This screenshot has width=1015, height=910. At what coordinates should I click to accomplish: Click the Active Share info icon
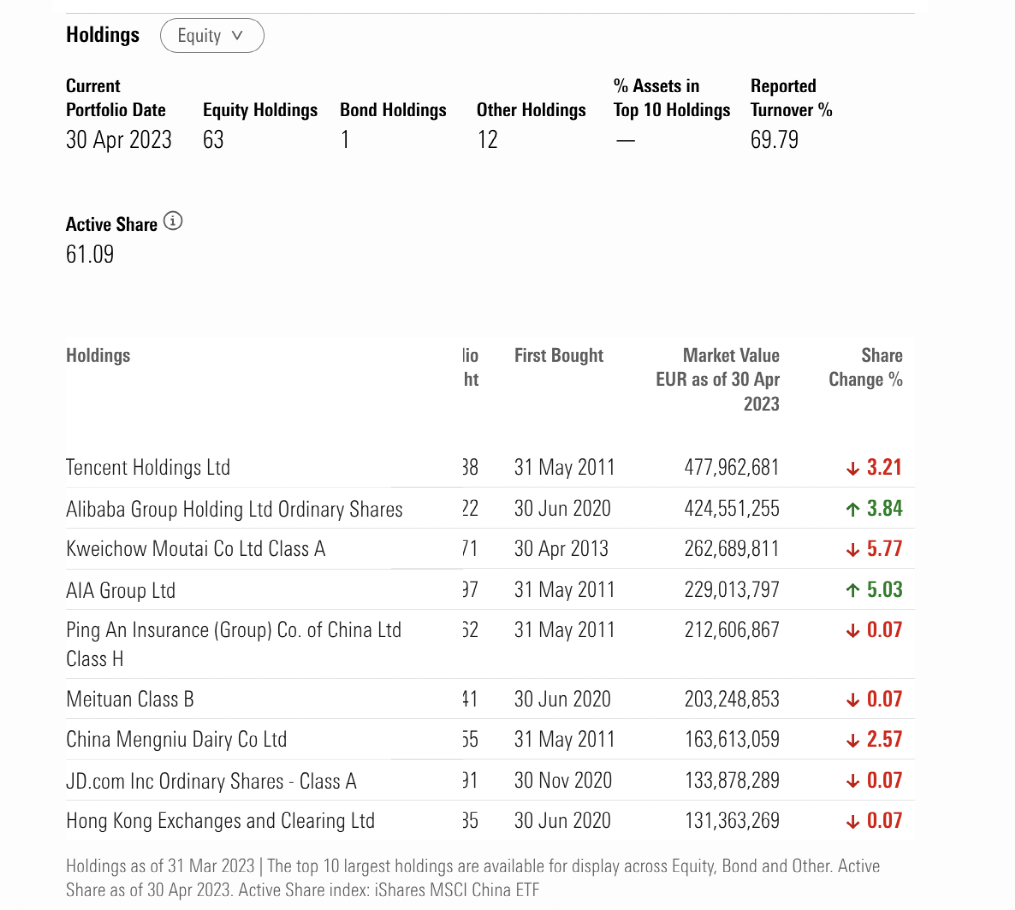[173, 222]
